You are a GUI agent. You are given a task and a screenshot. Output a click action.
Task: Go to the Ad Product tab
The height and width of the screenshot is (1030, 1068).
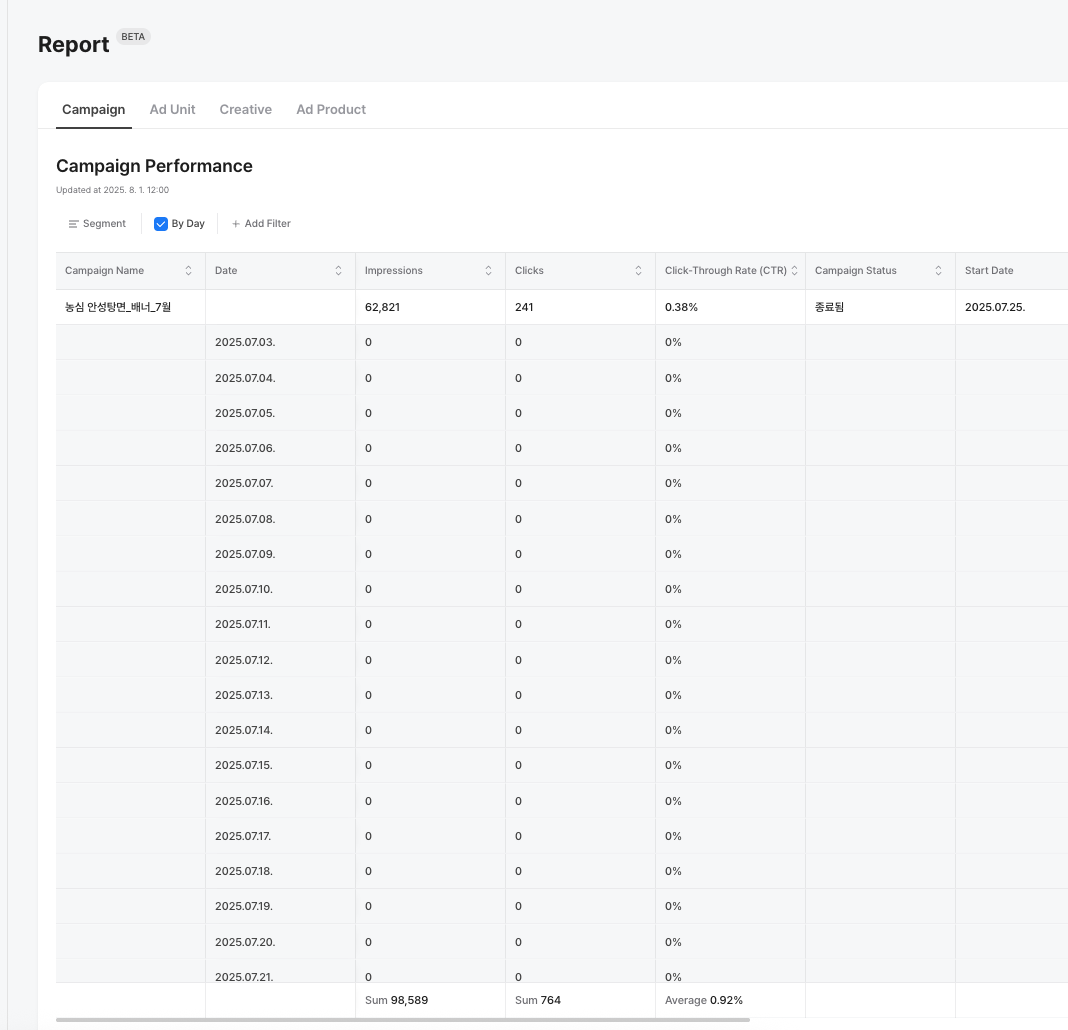pos(331,109)
